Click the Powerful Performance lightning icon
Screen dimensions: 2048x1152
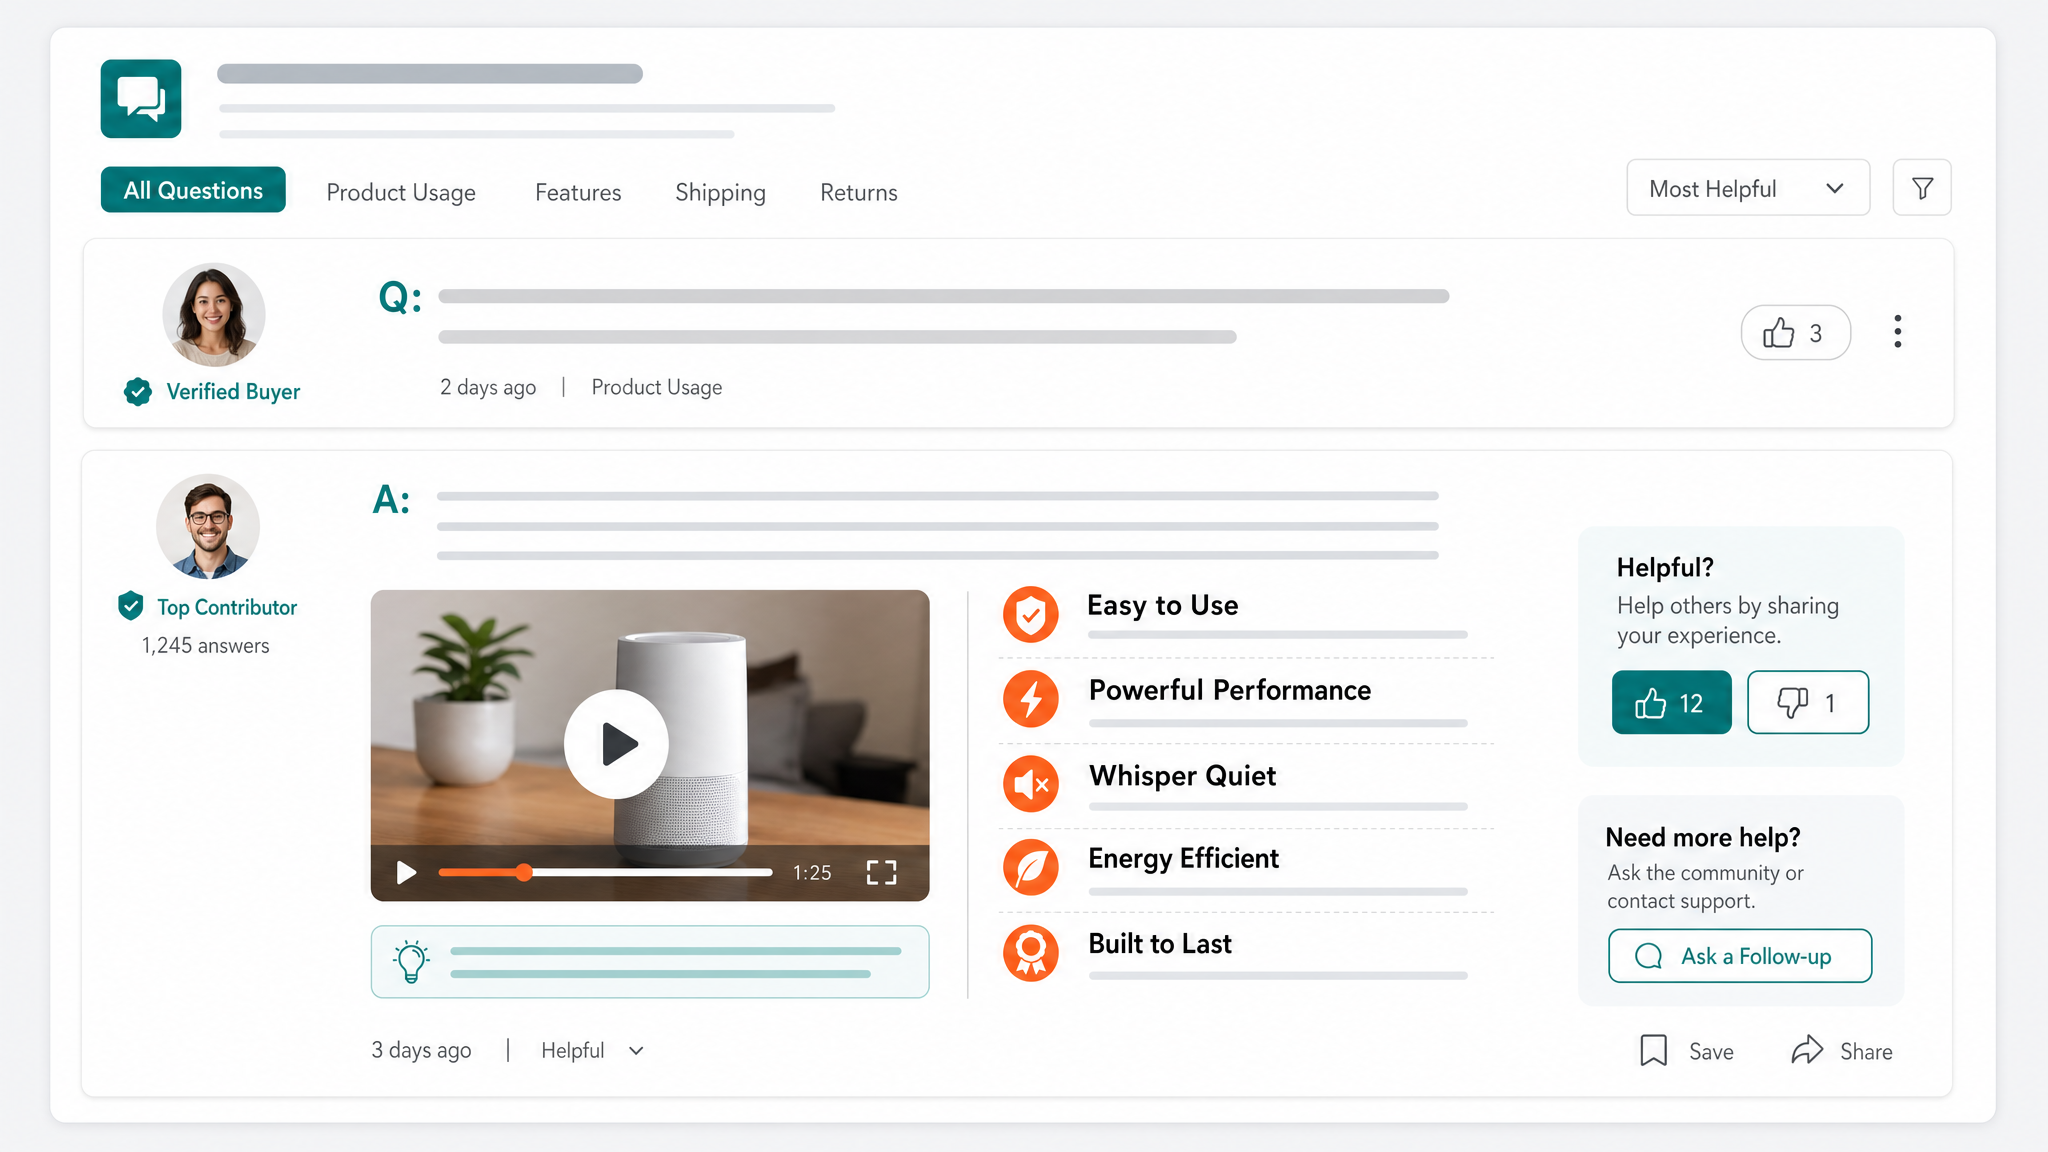(1031, 699)
